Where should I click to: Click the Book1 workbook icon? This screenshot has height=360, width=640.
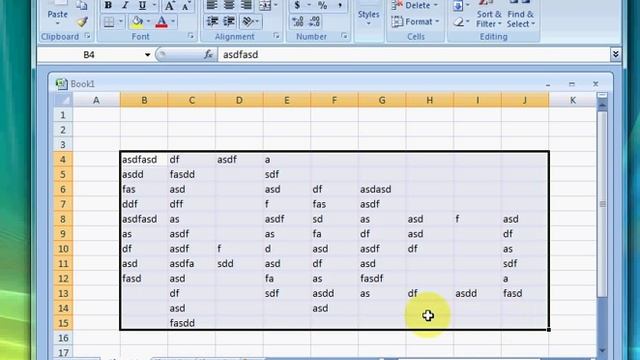61,84
